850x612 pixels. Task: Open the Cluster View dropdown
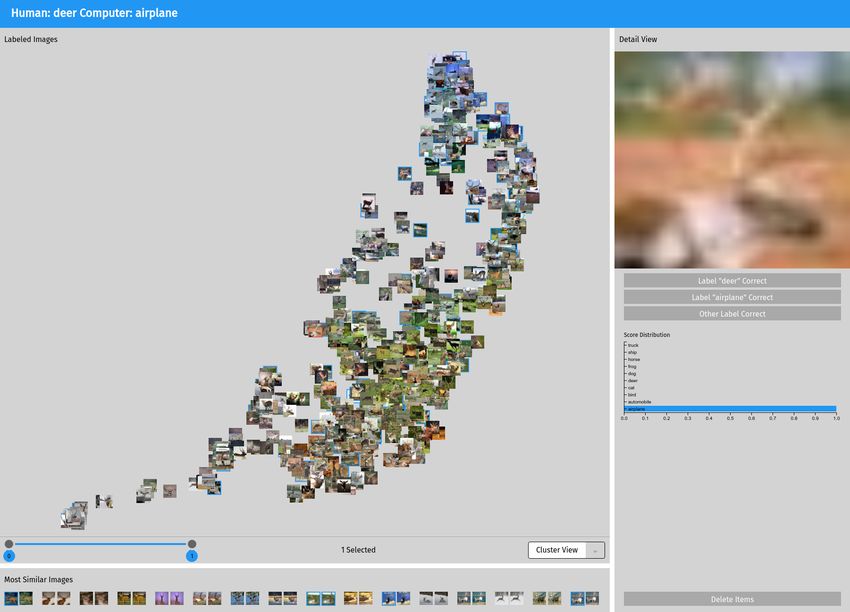click(566, 550)
